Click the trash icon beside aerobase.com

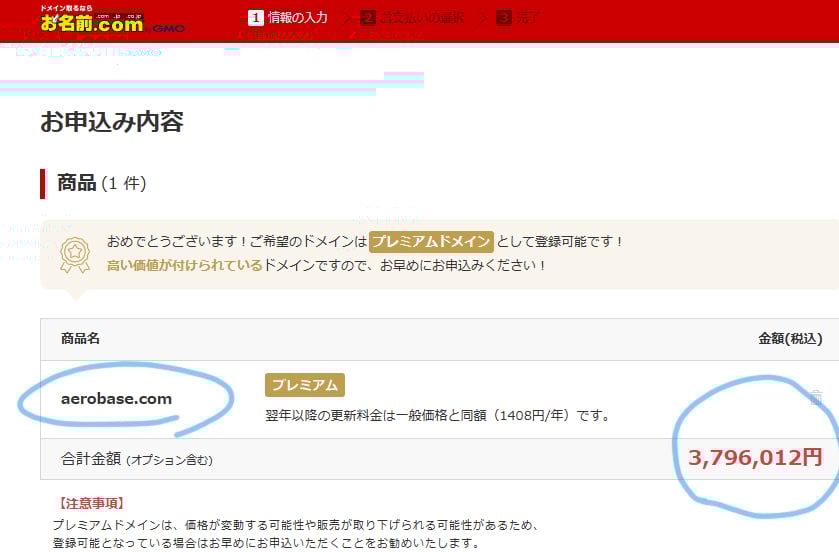click(816, 397)
